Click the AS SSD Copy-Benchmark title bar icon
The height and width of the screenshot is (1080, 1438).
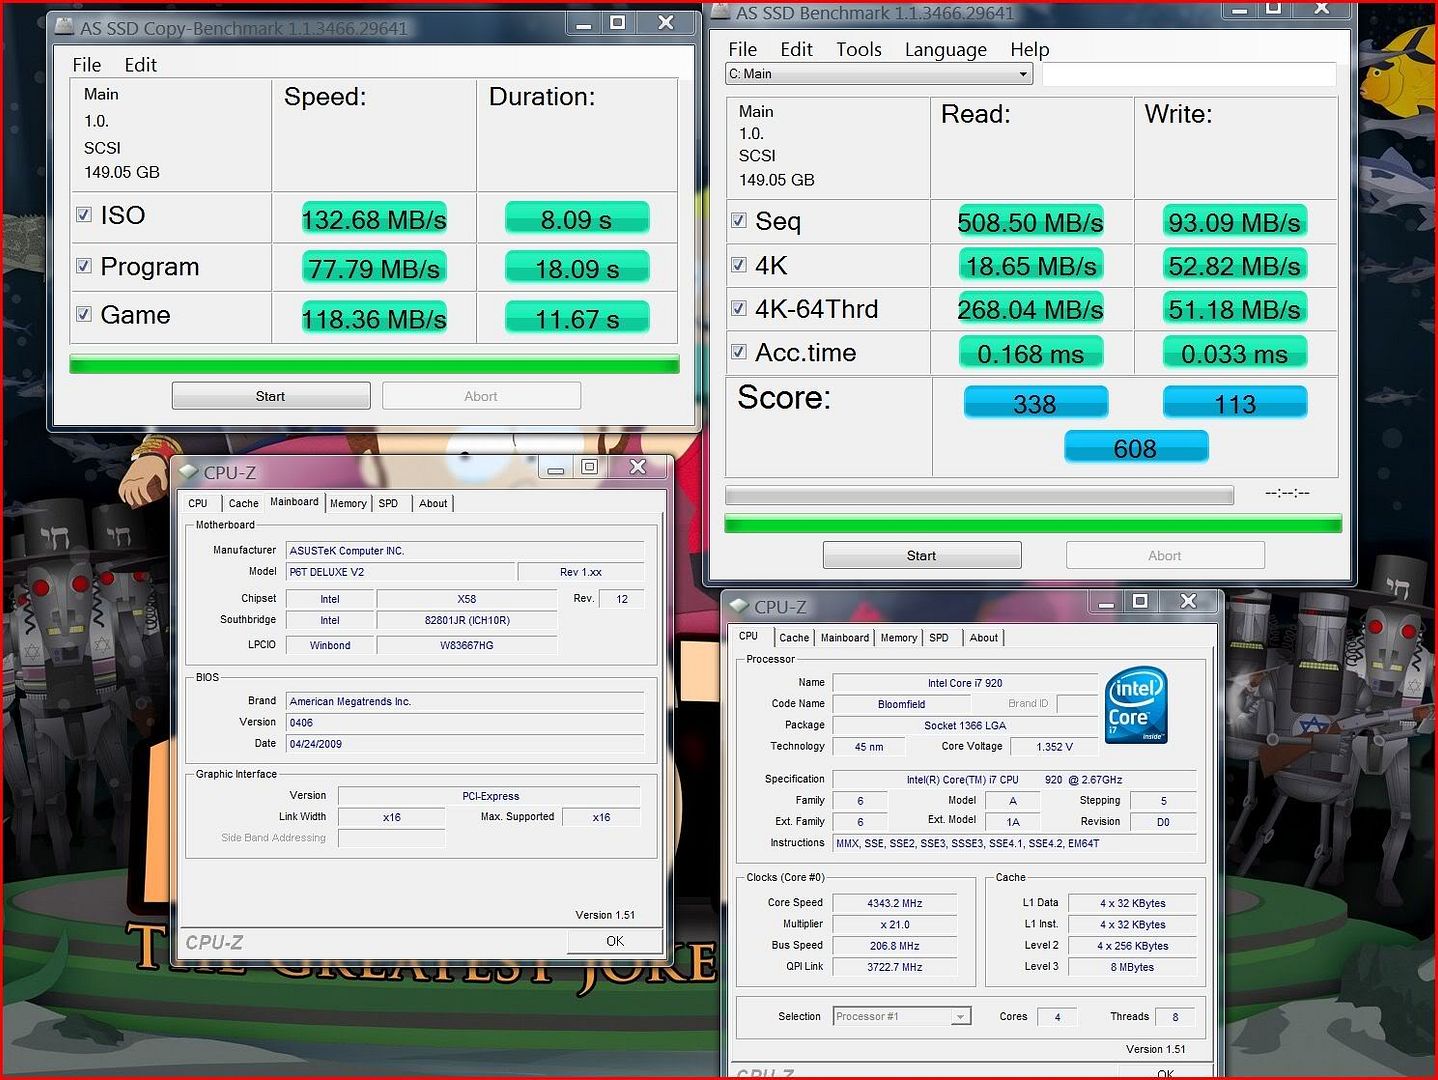coord(64,26)
